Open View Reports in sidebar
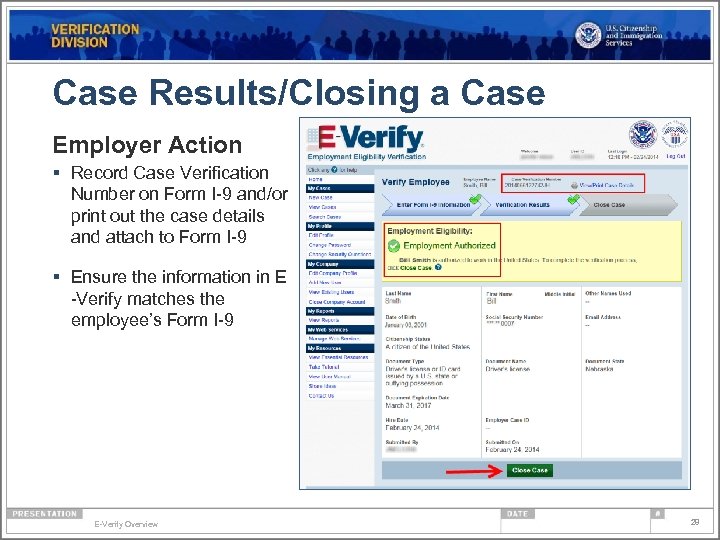This screenshot has width=720, height=540. (324, 320)
